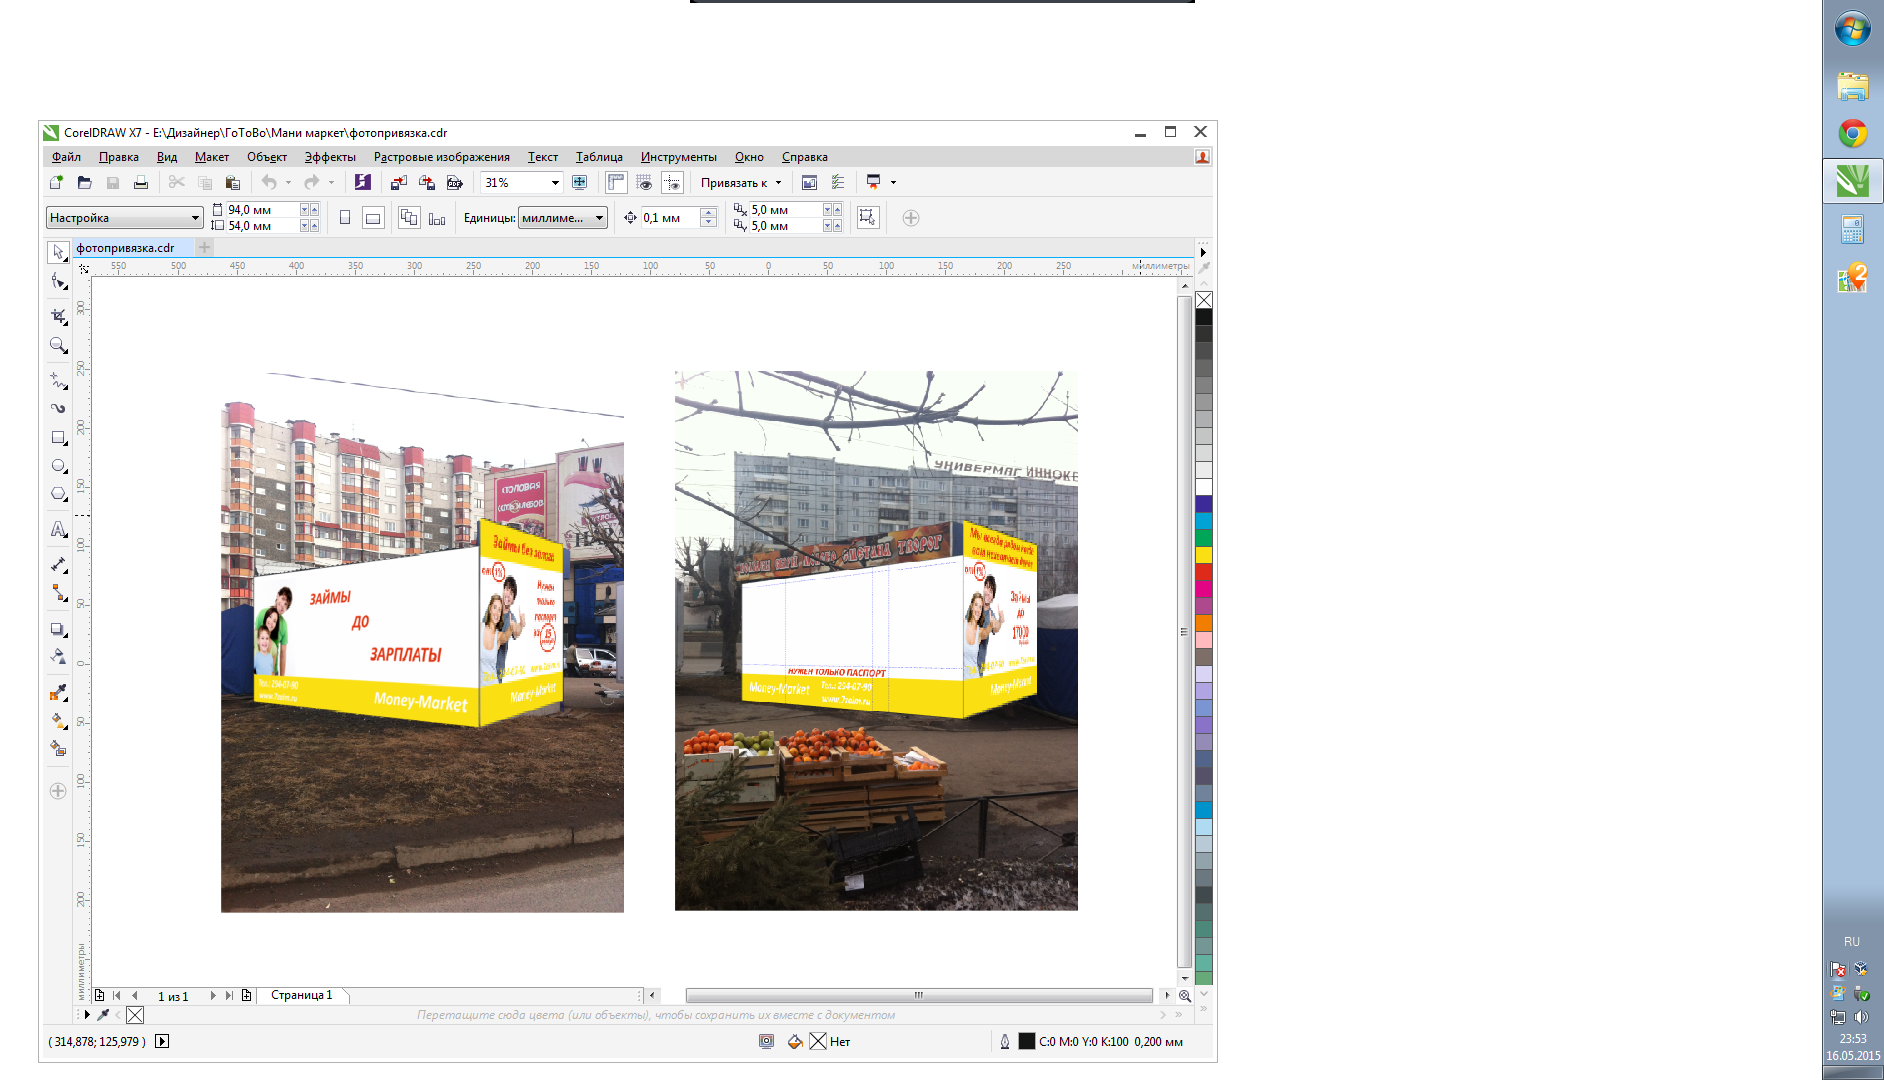
Task: Set portrait page orientation
Action: coord(345,218)
